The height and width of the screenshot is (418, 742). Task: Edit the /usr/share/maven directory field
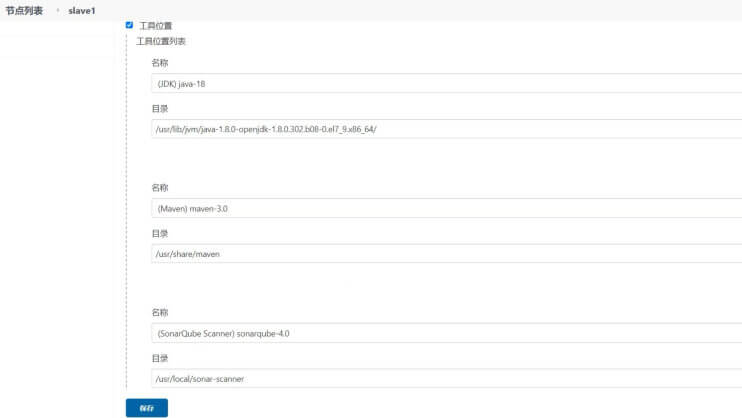446,254
